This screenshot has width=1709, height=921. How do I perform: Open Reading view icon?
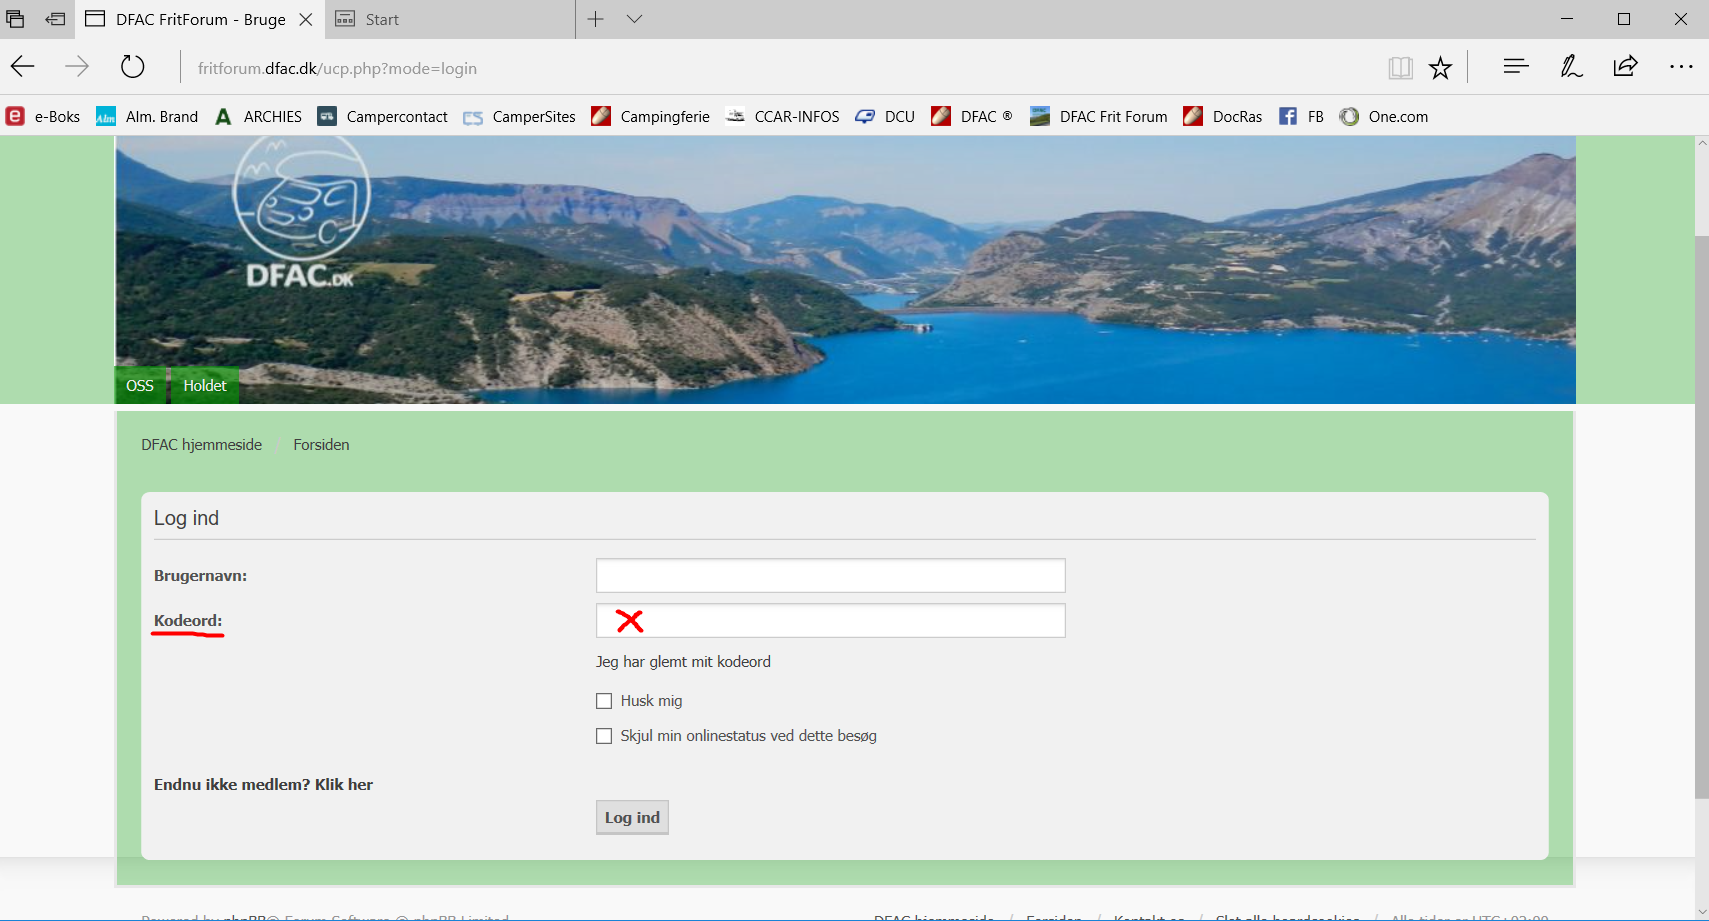click(1400, 67)
